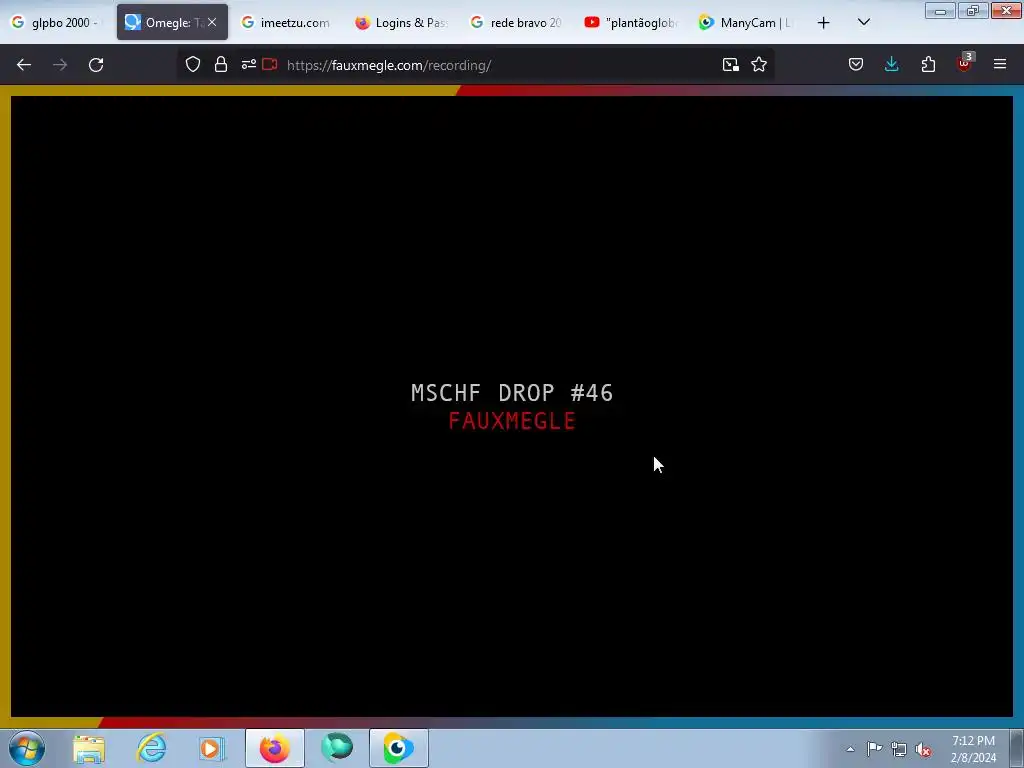Viewport: 1024px width, 768px height.
Task: Open the plantãoglobo YouTube tab
Action: tap(631, 22)
